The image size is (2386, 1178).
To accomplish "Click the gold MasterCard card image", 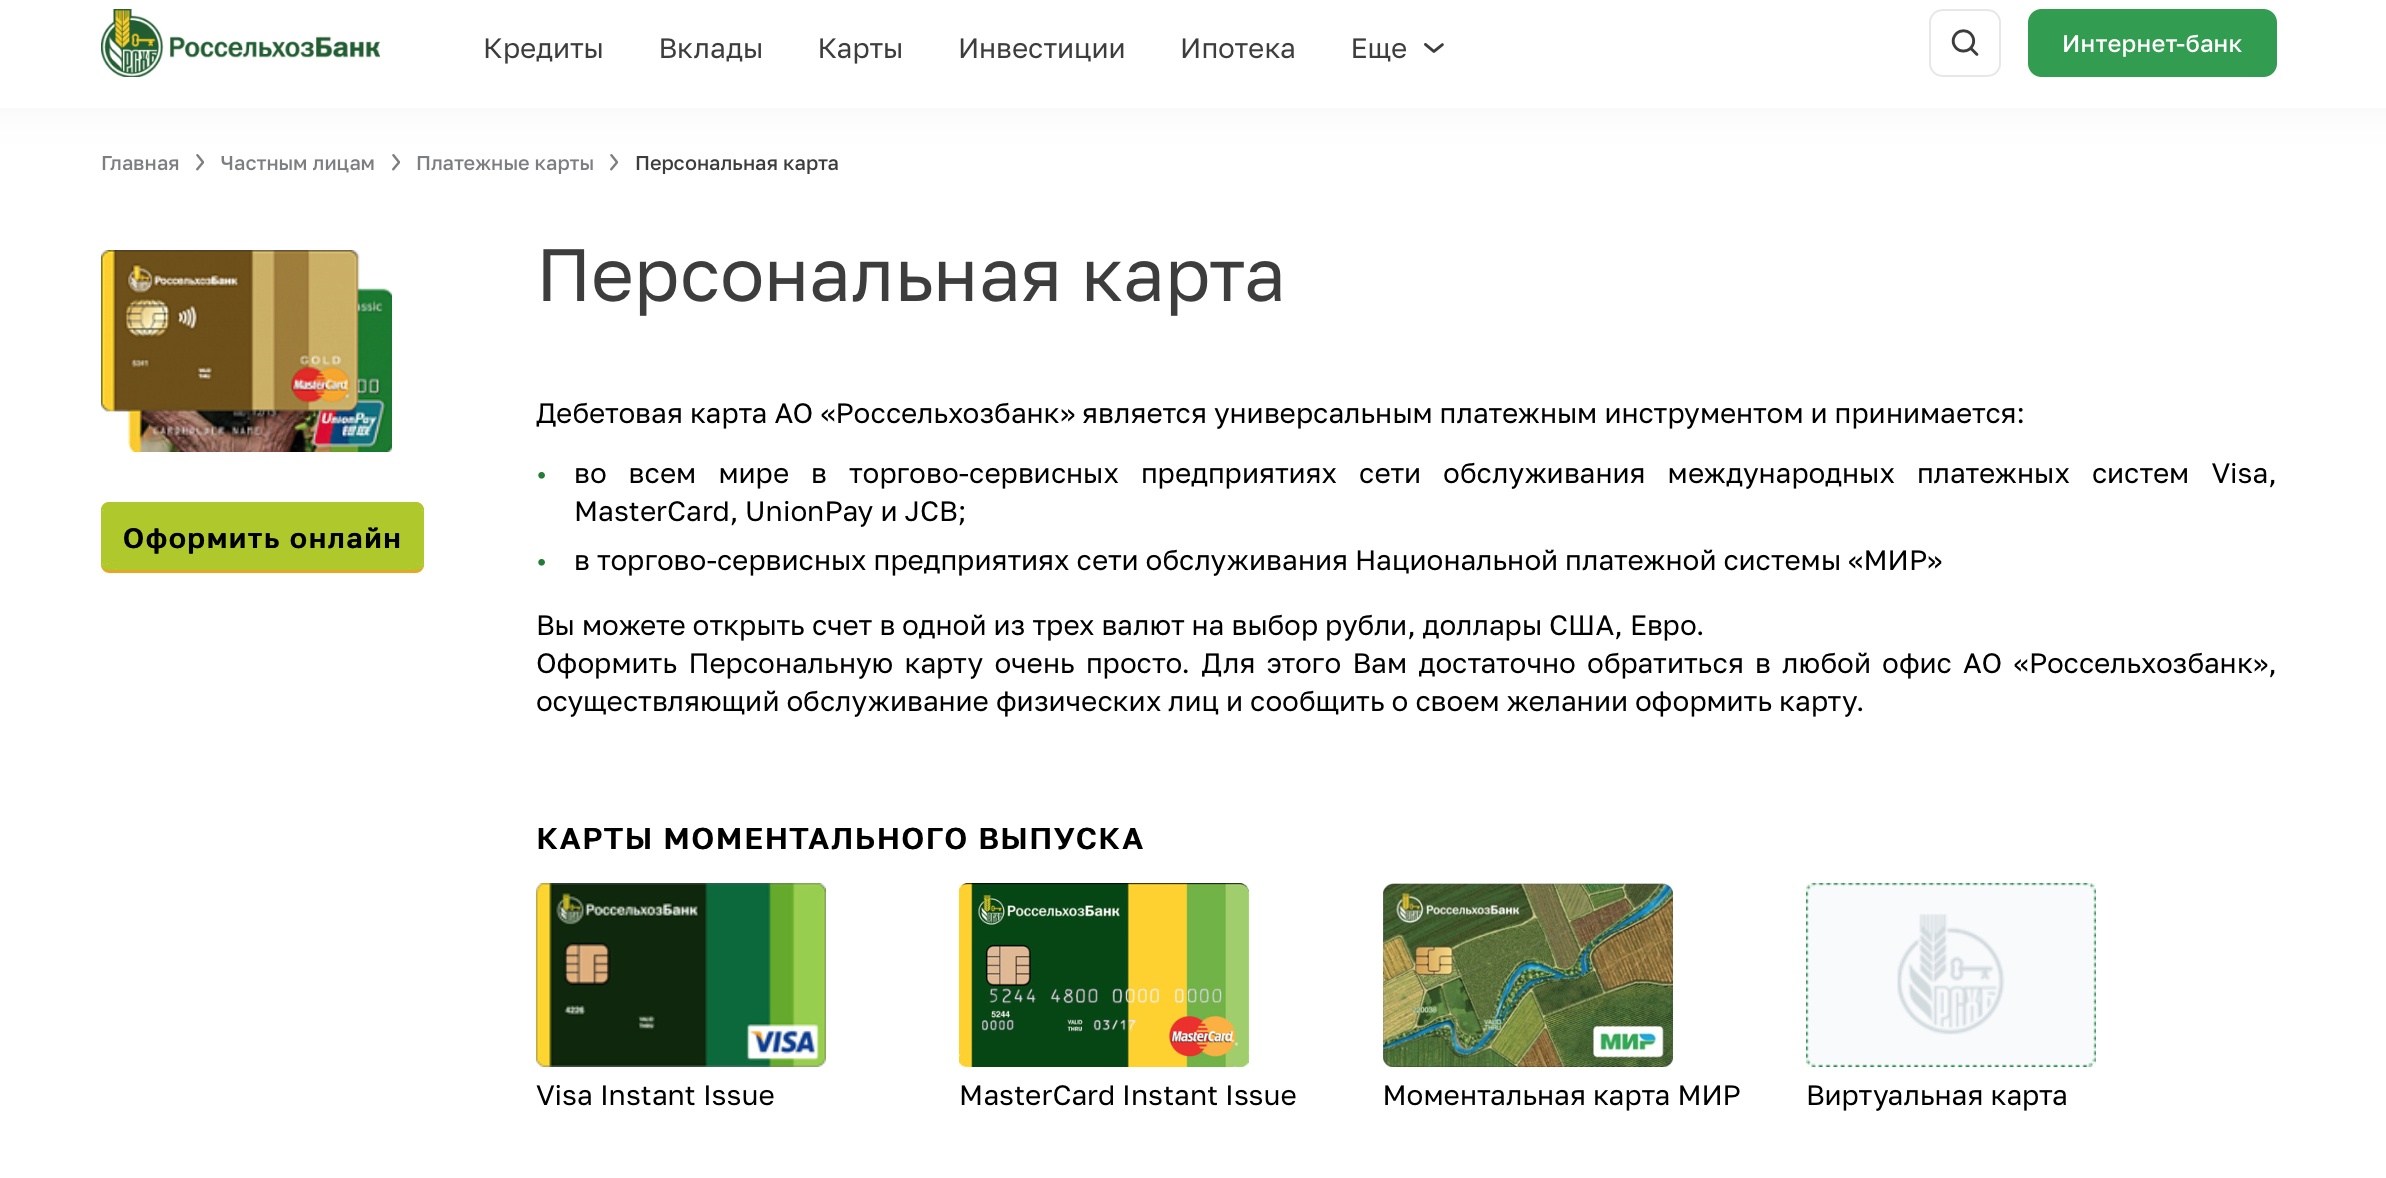I will pos(229,330).
